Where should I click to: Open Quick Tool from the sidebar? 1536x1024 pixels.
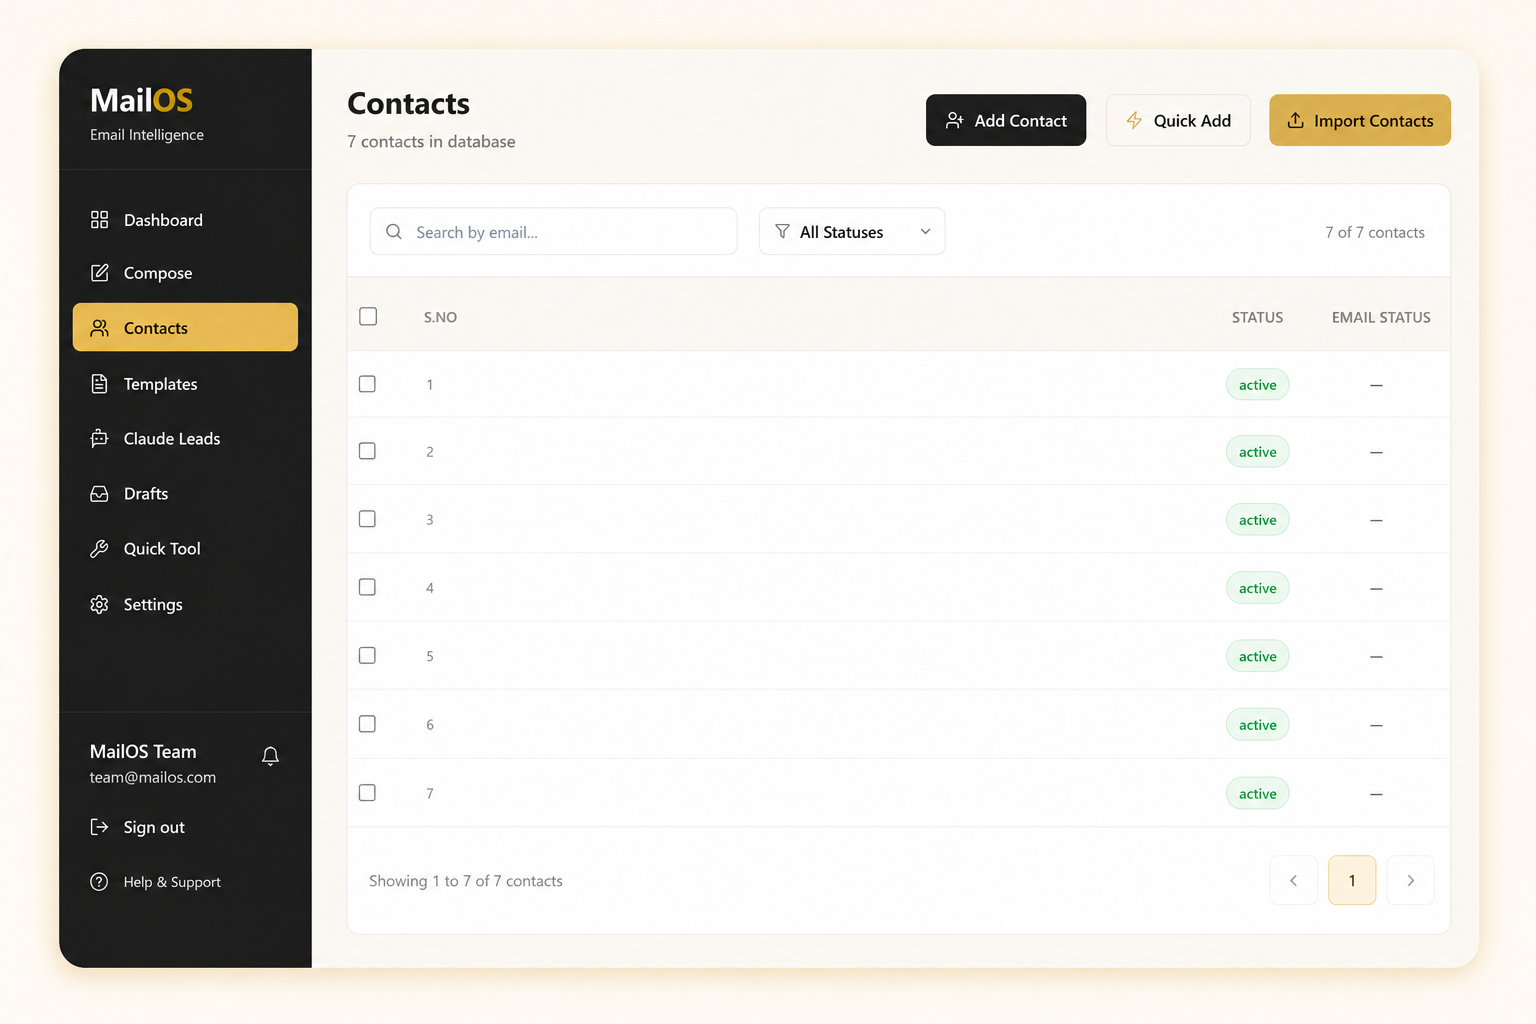(185, 549)
